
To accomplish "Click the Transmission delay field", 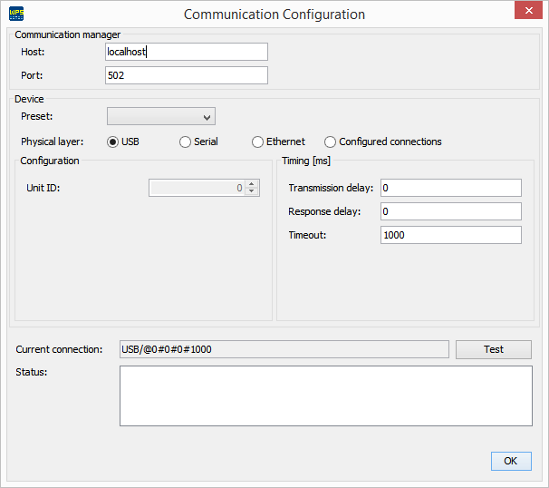I will tap(451, 188).
